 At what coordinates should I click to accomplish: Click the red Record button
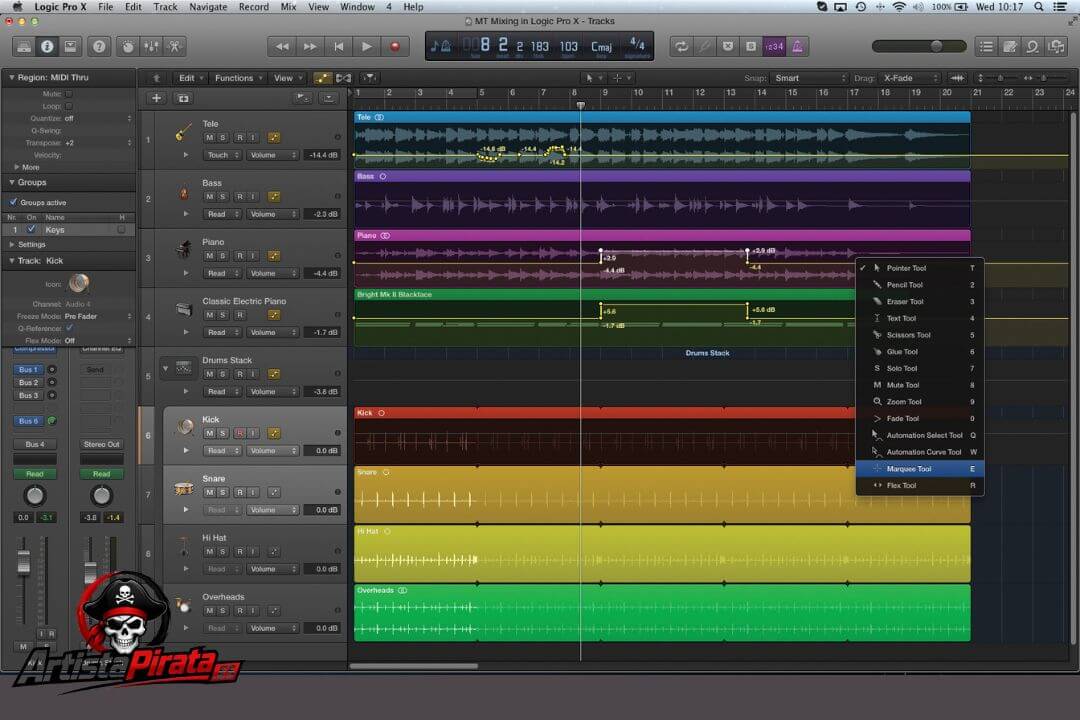point(395,47)
